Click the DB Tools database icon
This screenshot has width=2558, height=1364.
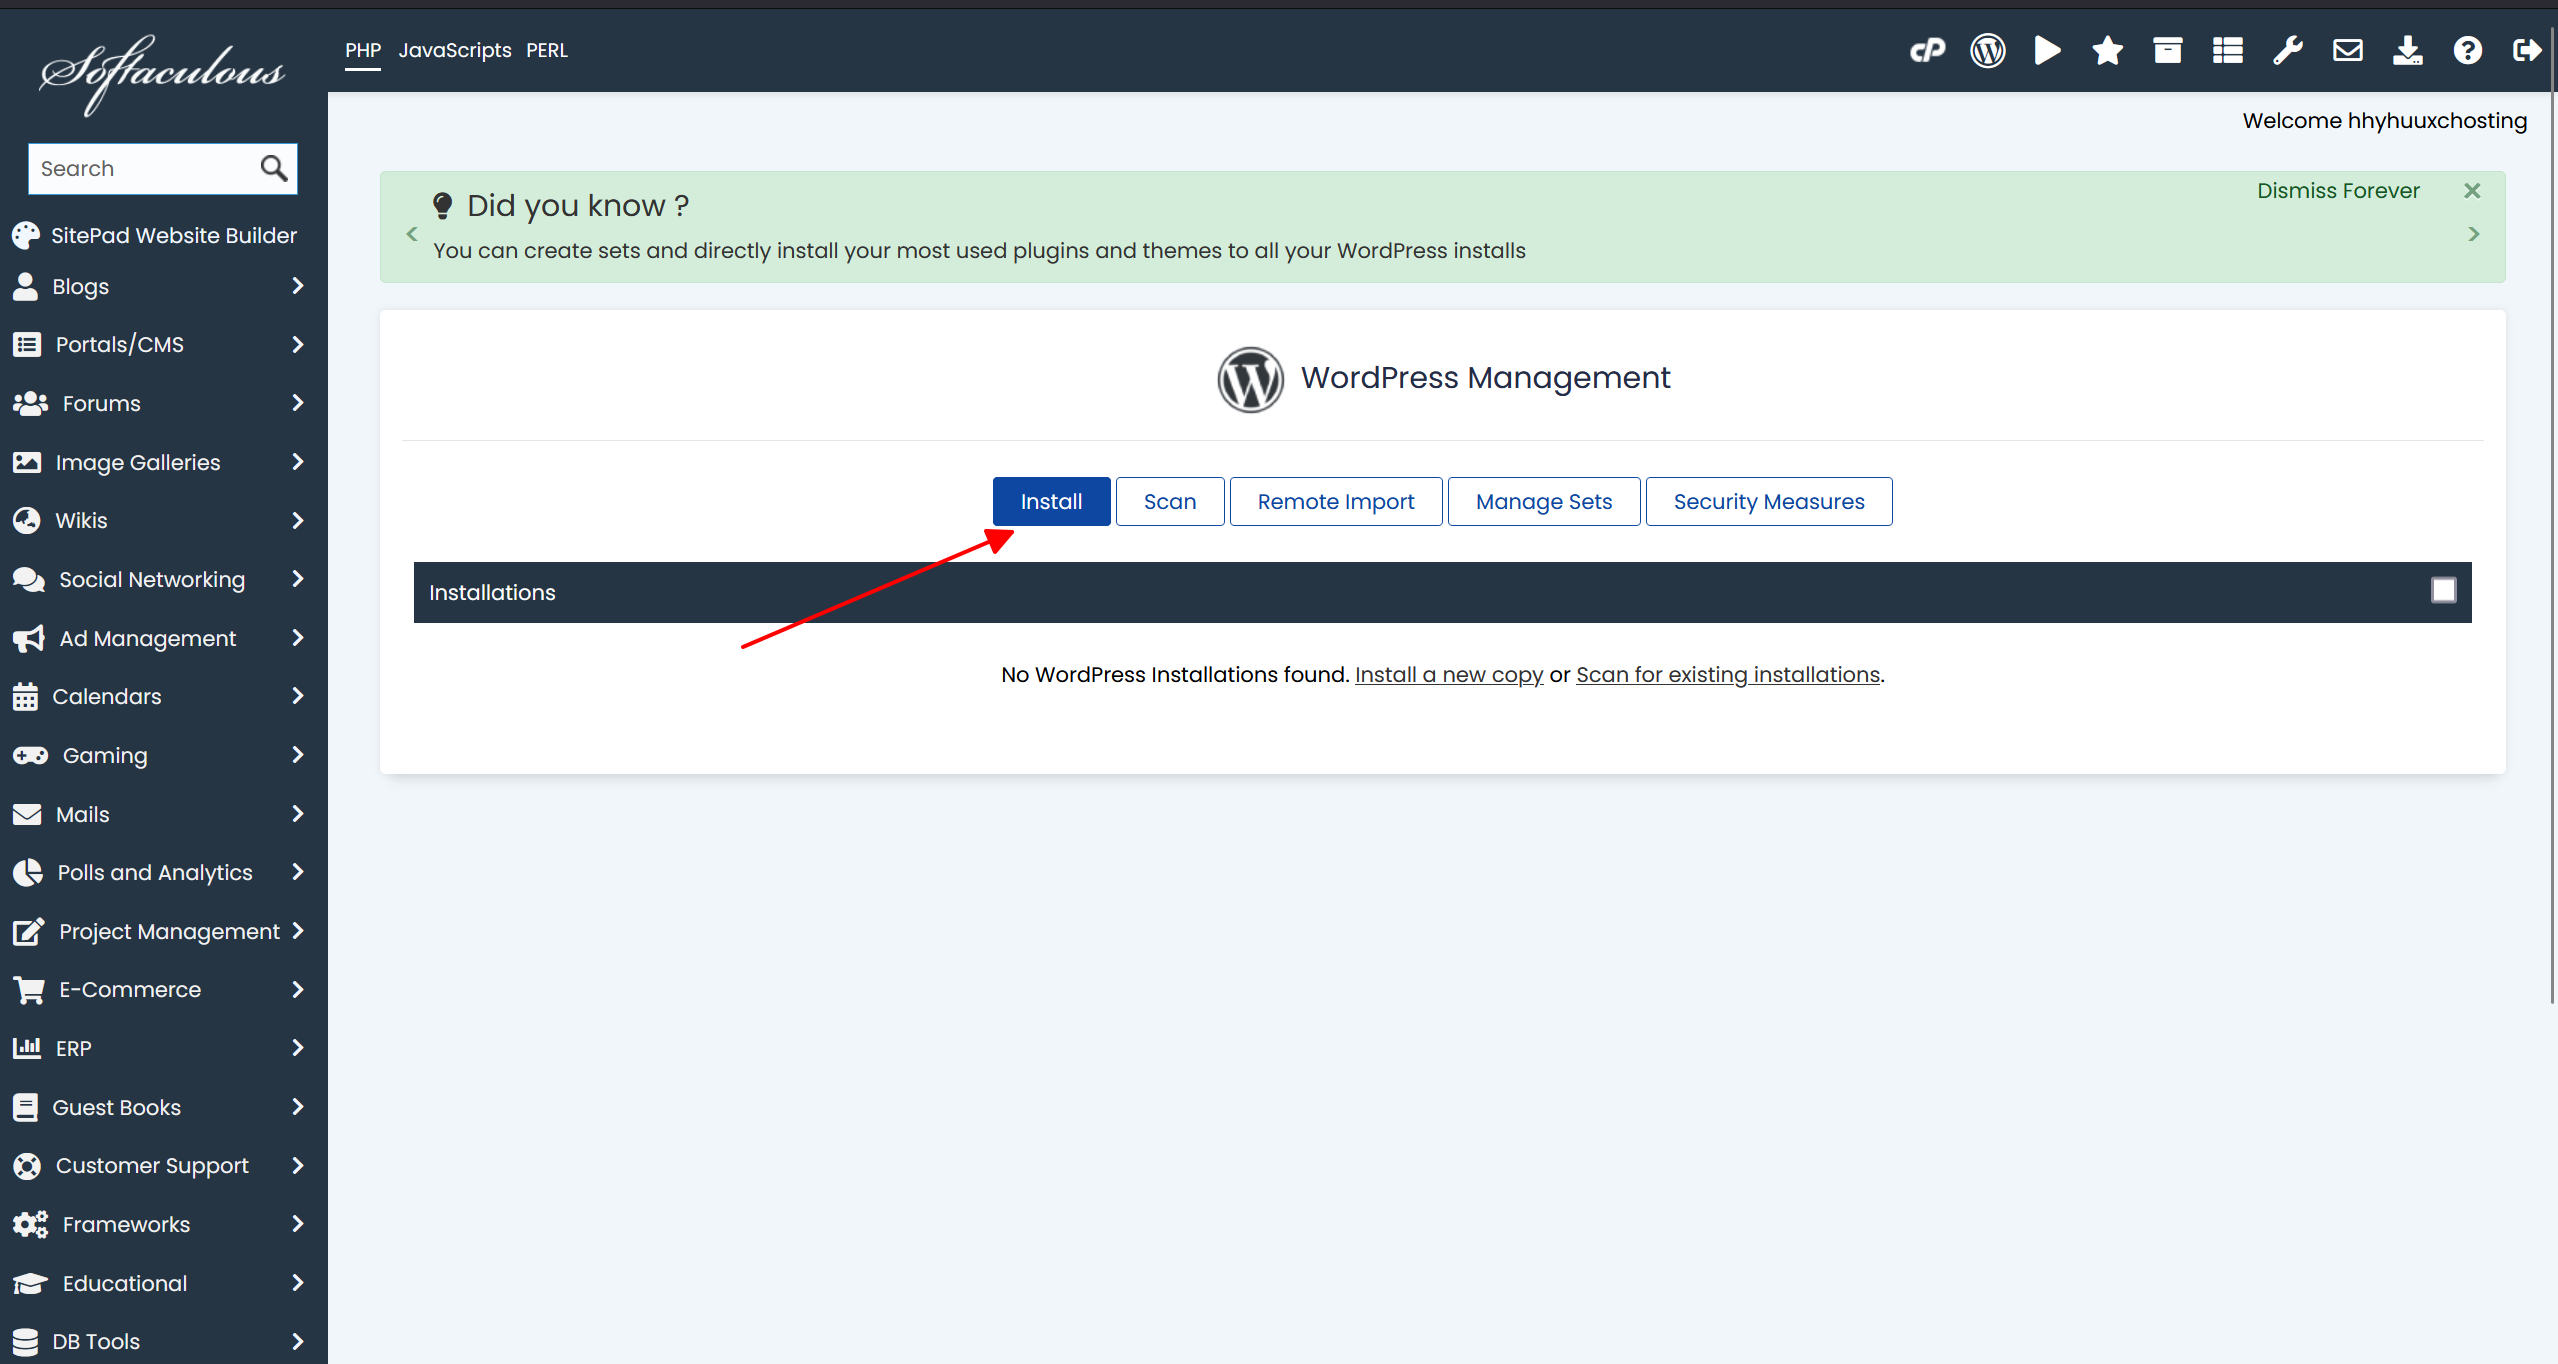pyautogui.click(x=25, y=1342)
